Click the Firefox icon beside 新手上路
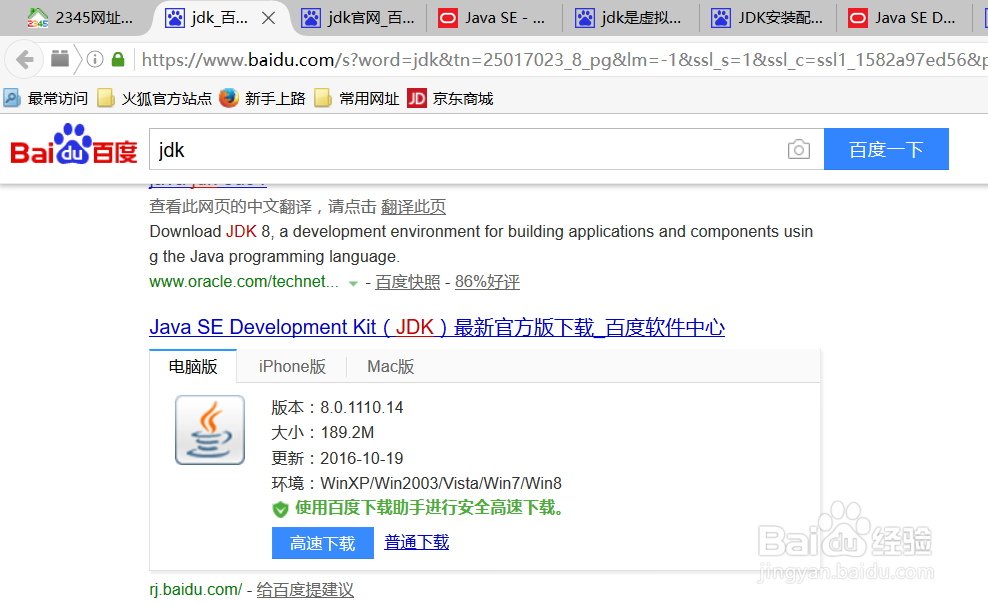Viewport: 988px width, 606px height. pos(229,98)
